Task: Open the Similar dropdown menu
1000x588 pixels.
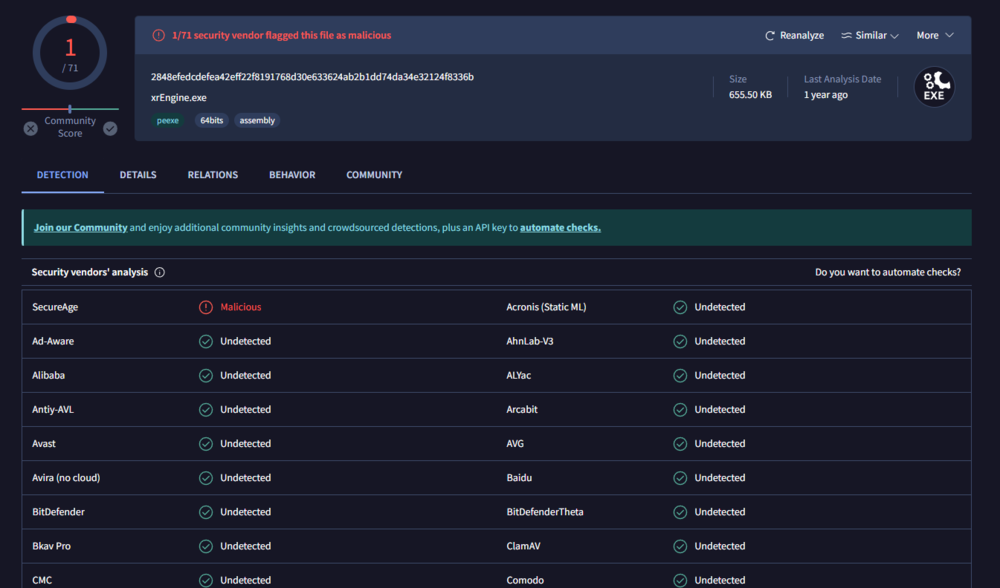Action: pos(869,35)
